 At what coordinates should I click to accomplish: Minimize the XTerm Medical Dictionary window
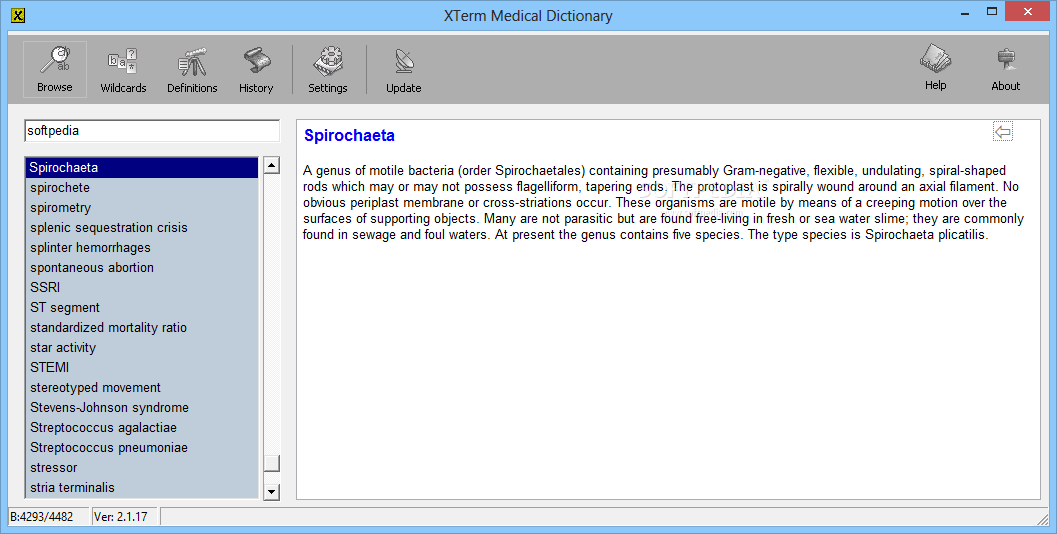[965, 12]
